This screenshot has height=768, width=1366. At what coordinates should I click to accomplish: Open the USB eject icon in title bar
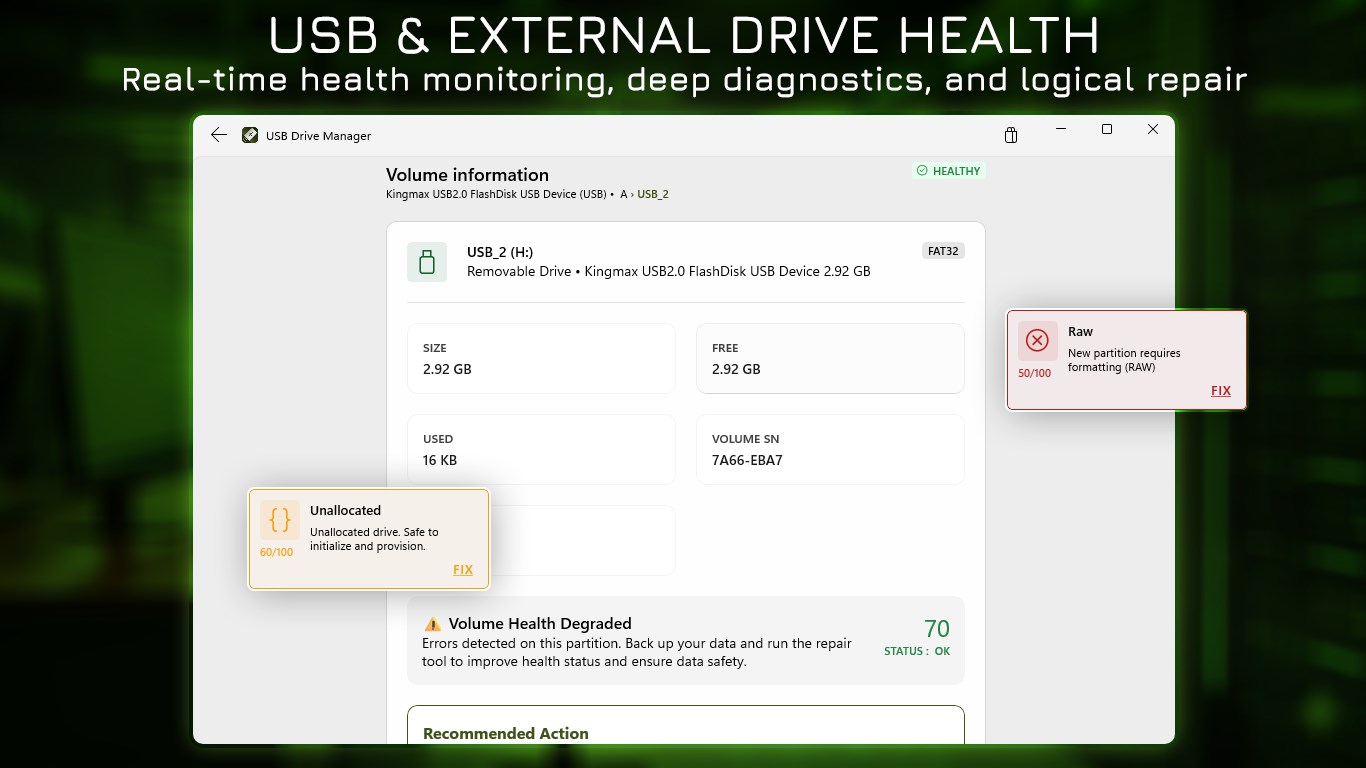click(1011, 135)
